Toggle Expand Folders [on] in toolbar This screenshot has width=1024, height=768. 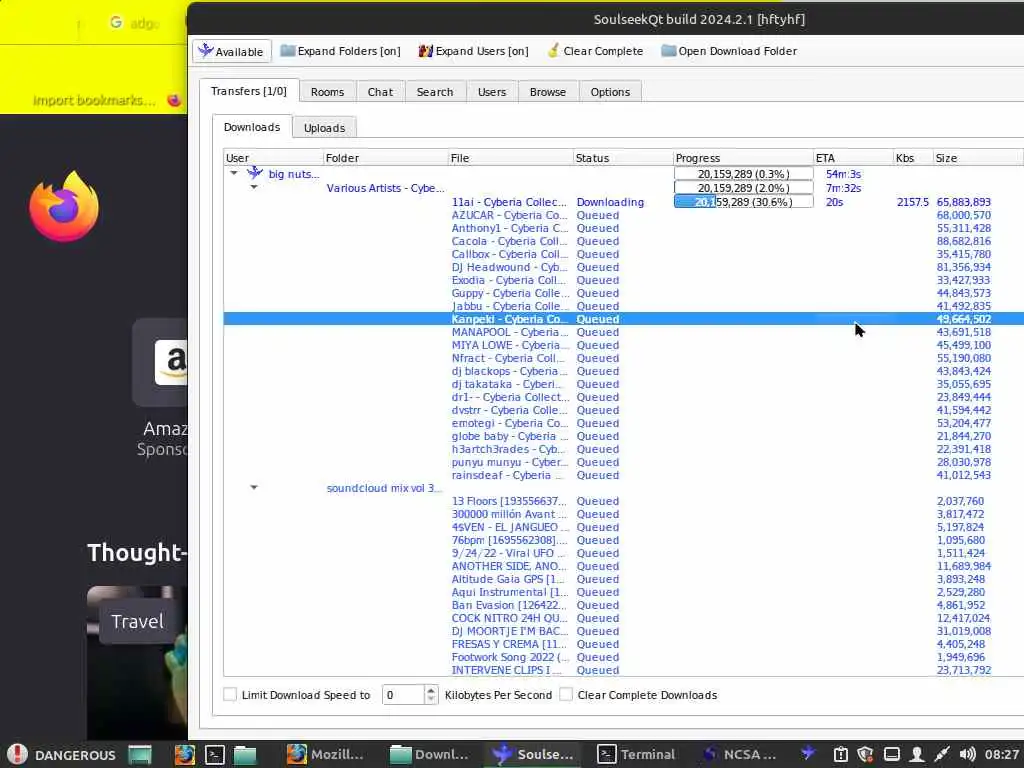[x=340, y=51]
